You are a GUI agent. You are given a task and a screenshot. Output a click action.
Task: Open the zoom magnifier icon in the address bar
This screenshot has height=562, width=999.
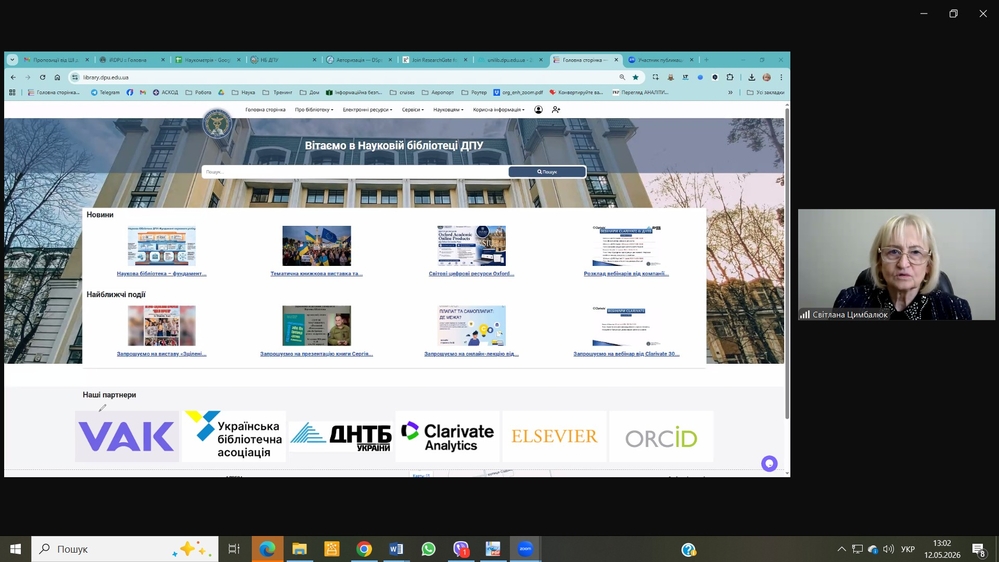pyautogui.click(x=622, y=77)
